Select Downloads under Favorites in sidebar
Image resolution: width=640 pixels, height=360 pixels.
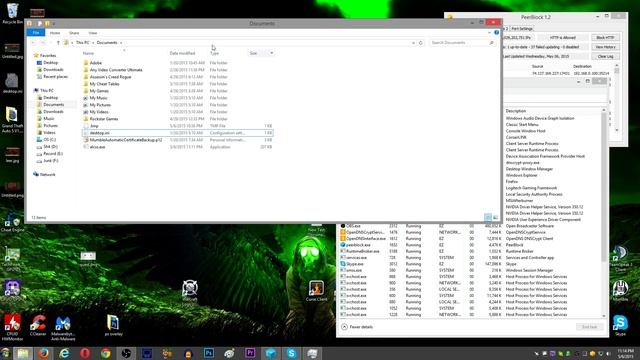tap(53, 69)
